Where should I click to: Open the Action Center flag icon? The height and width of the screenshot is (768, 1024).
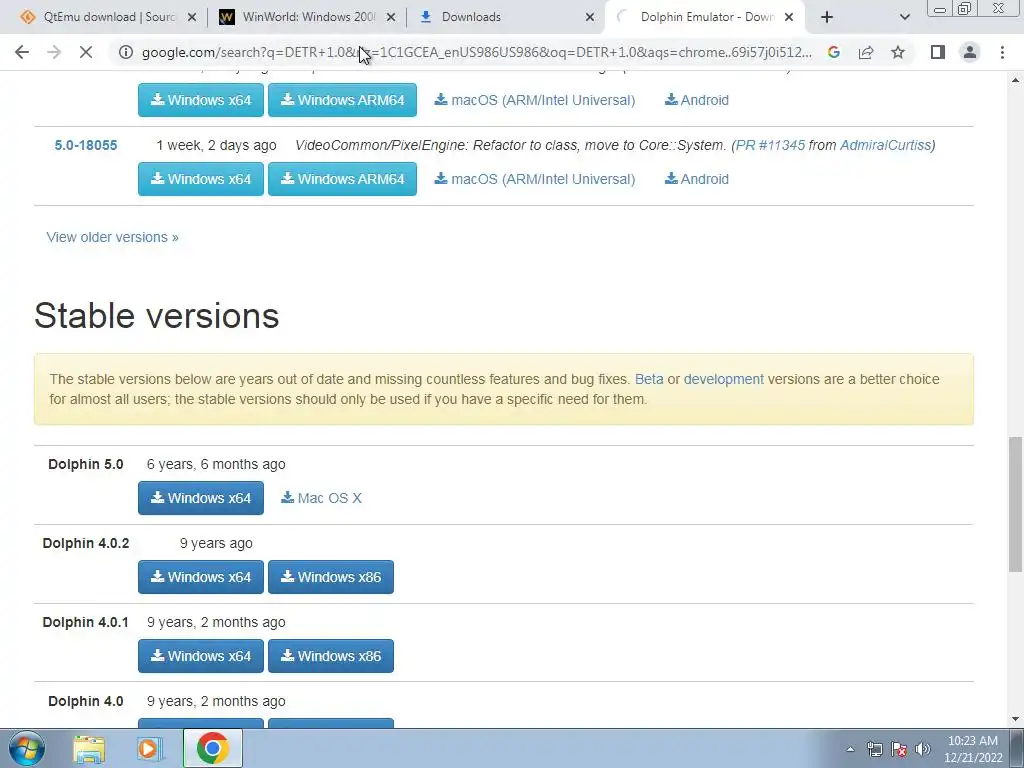tap(899, 749)
